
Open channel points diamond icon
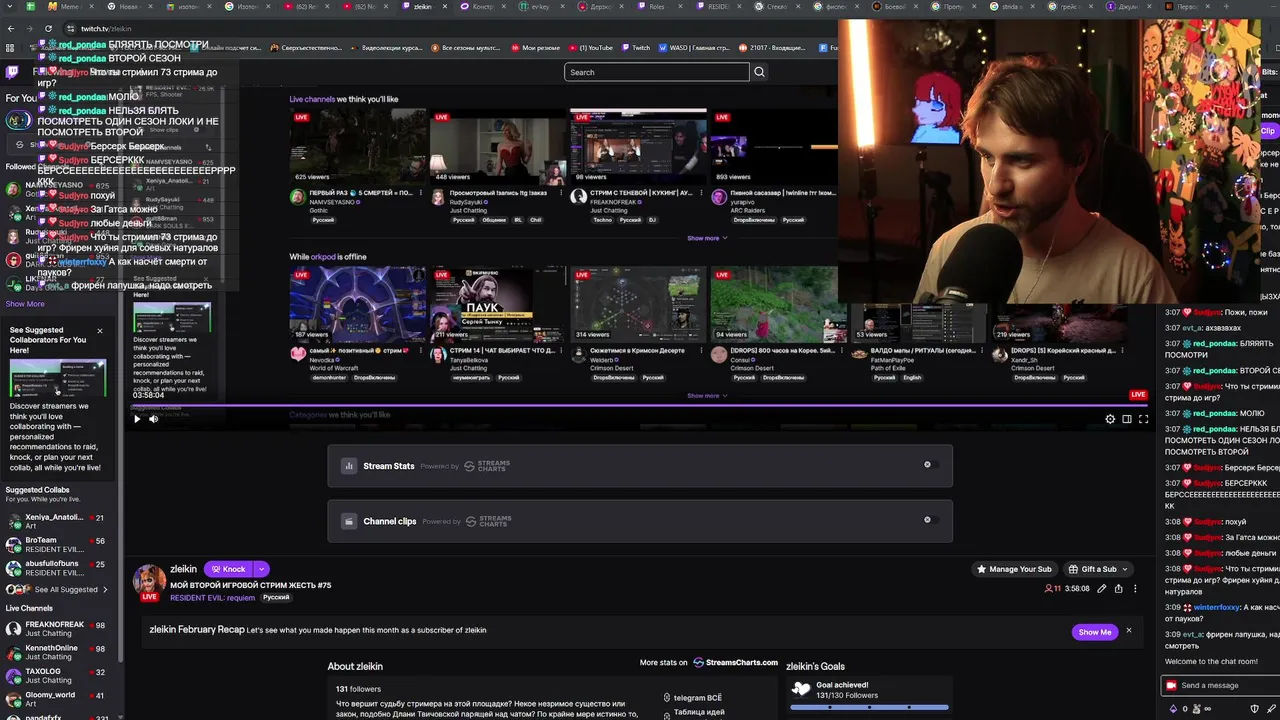coord(1173,708)
